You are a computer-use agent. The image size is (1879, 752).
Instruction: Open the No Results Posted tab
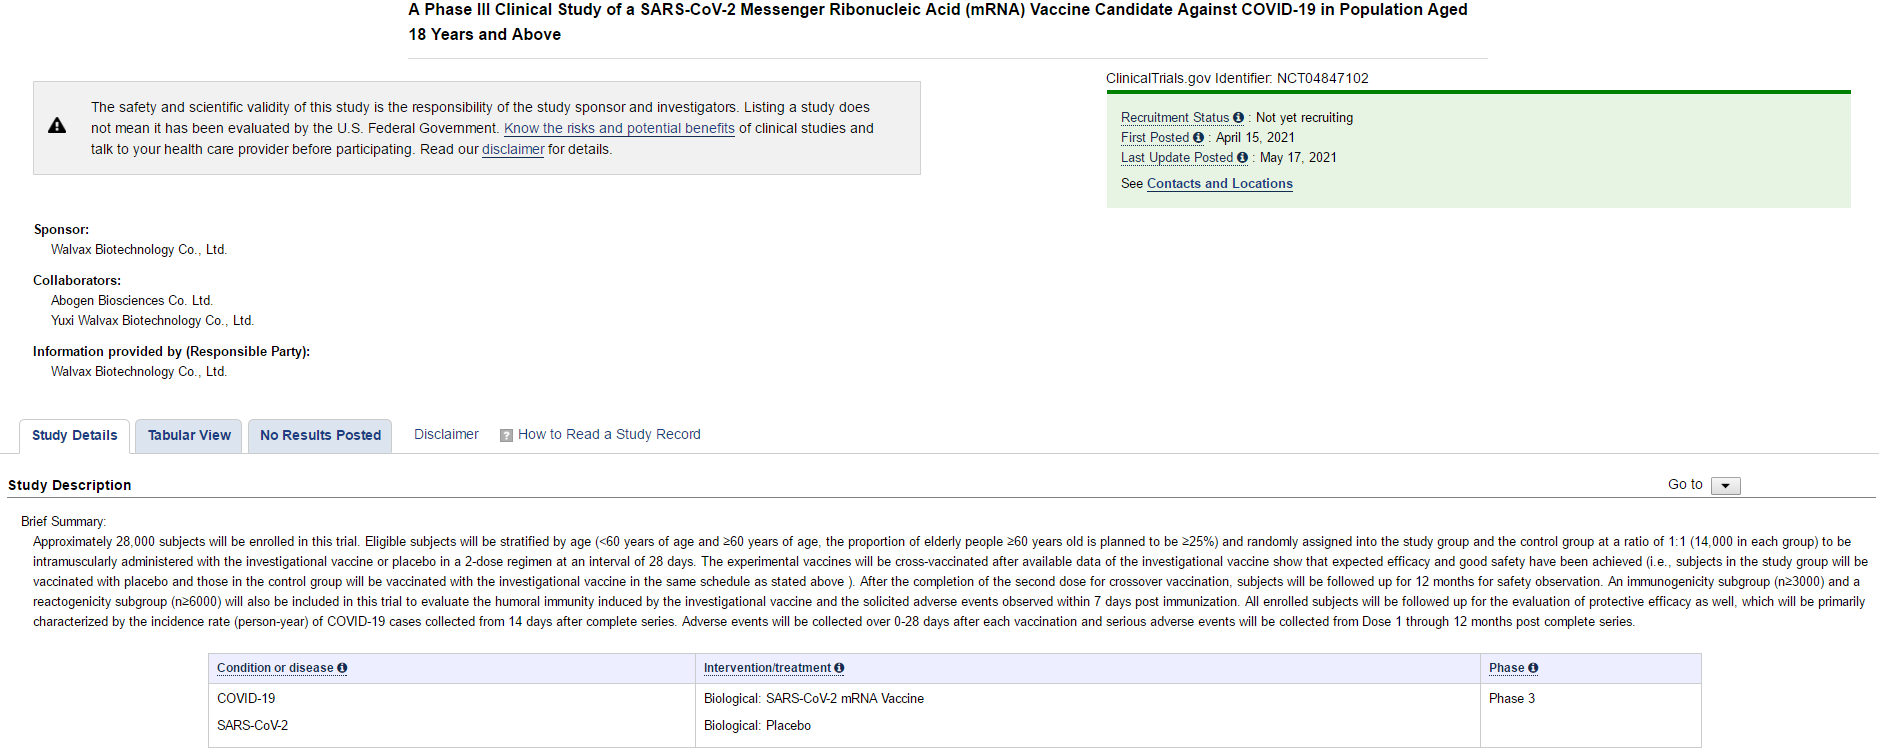320,435
